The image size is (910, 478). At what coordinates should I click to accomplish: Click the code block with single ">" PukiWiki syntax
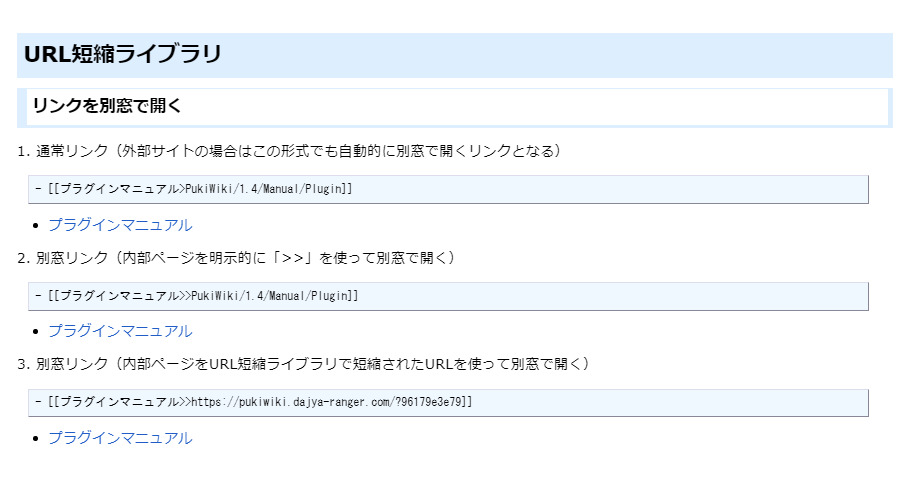point(450,189)
